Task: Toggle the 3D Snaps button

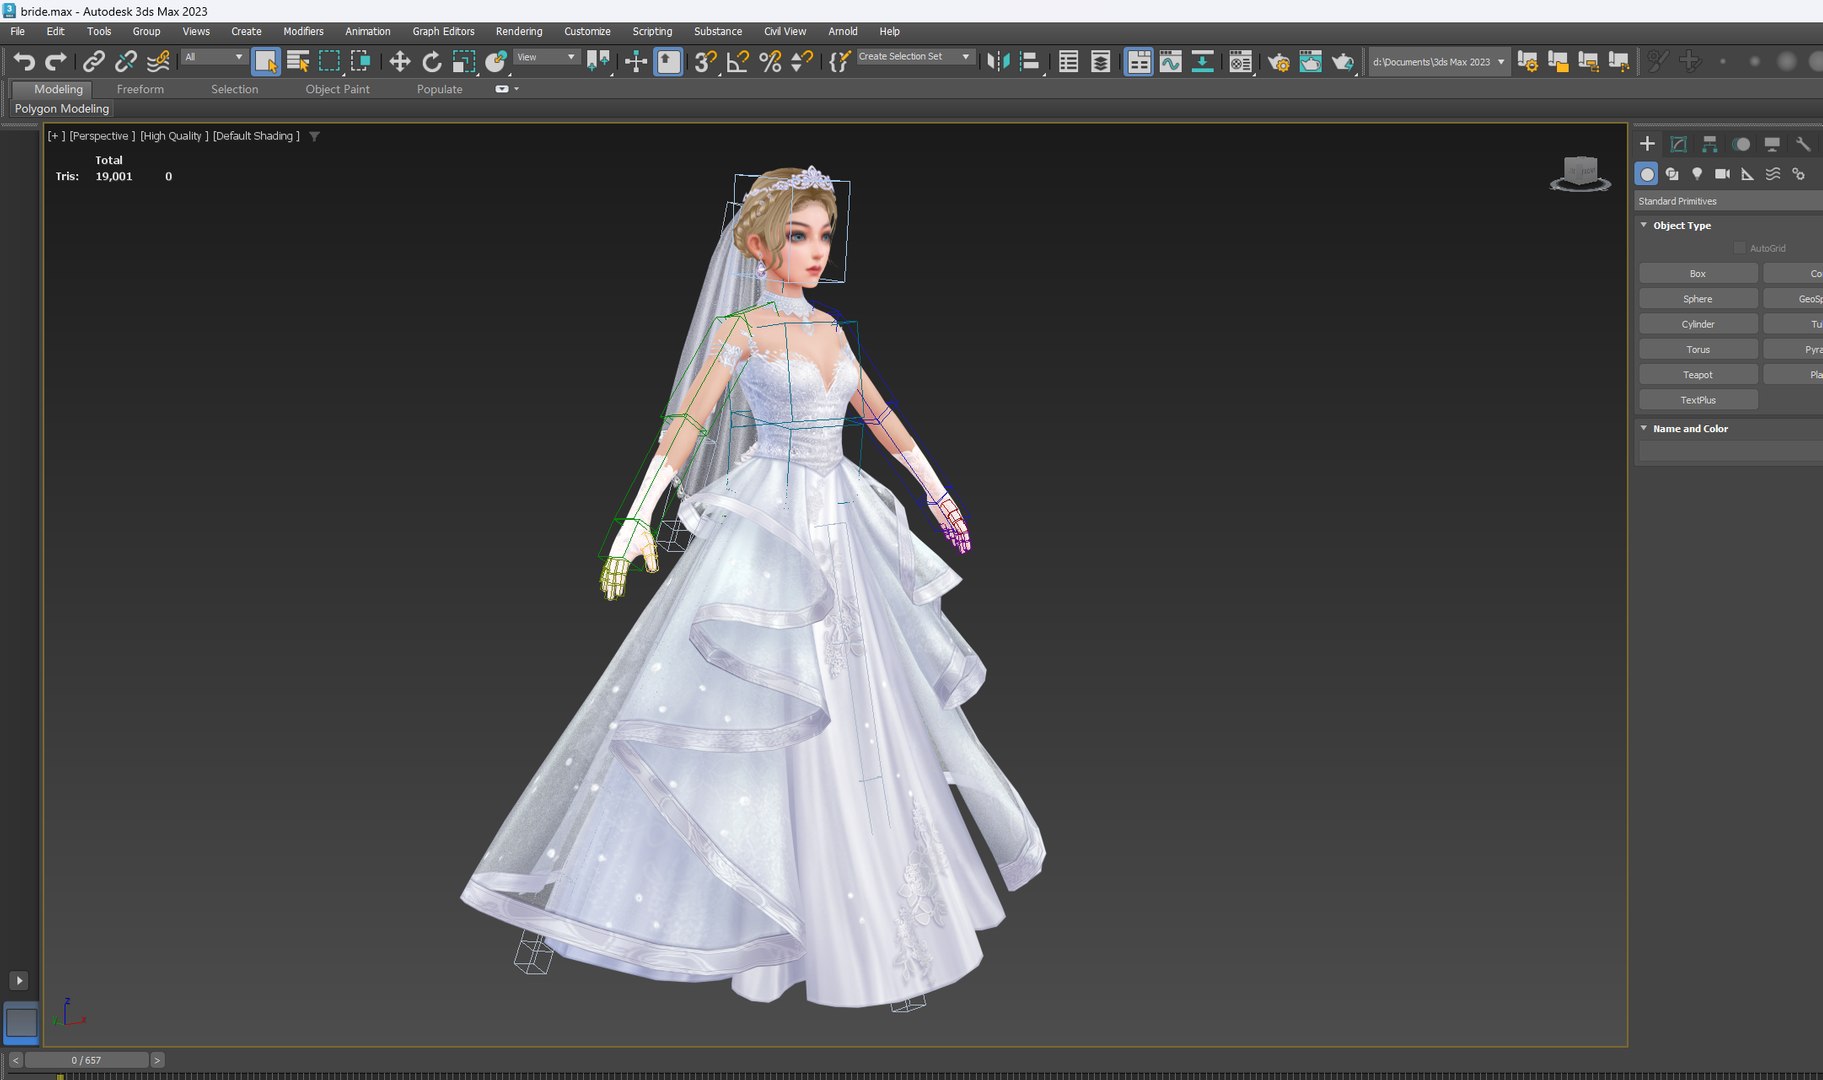Action: point(705,62)
